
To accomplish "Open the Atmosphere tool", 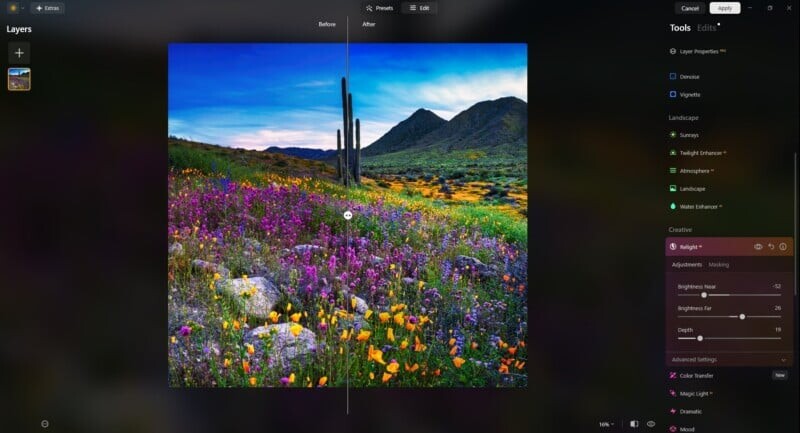I will (x=696, y=171).
